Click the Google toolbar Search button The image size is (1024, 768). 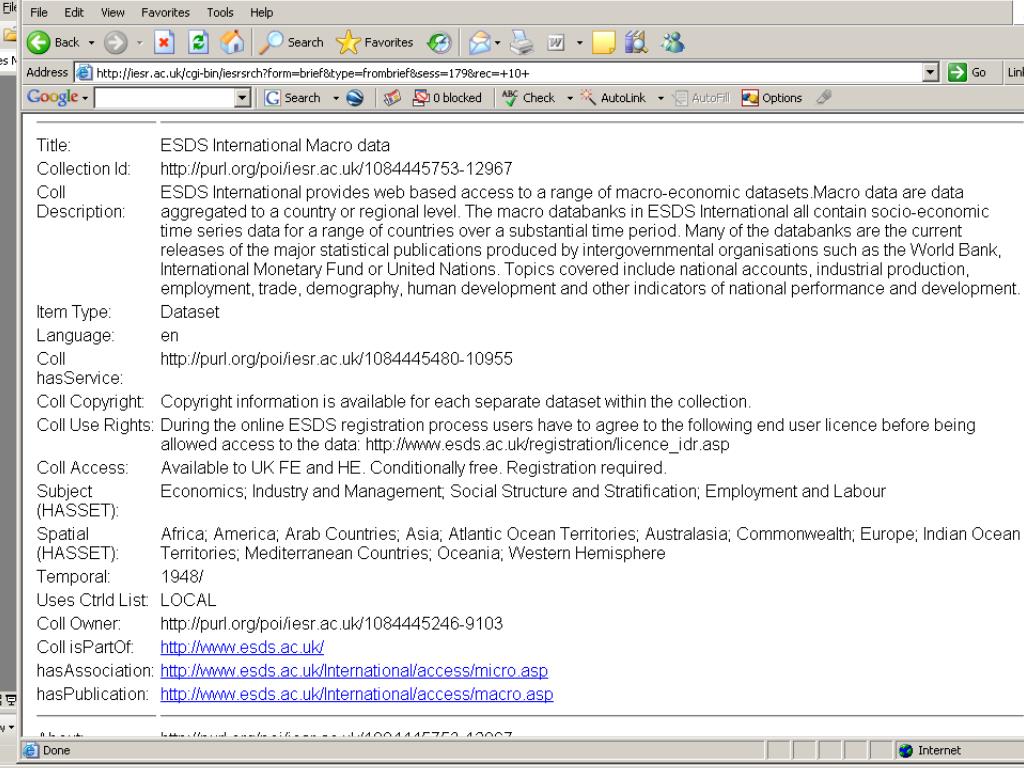[x=293, y=97]
